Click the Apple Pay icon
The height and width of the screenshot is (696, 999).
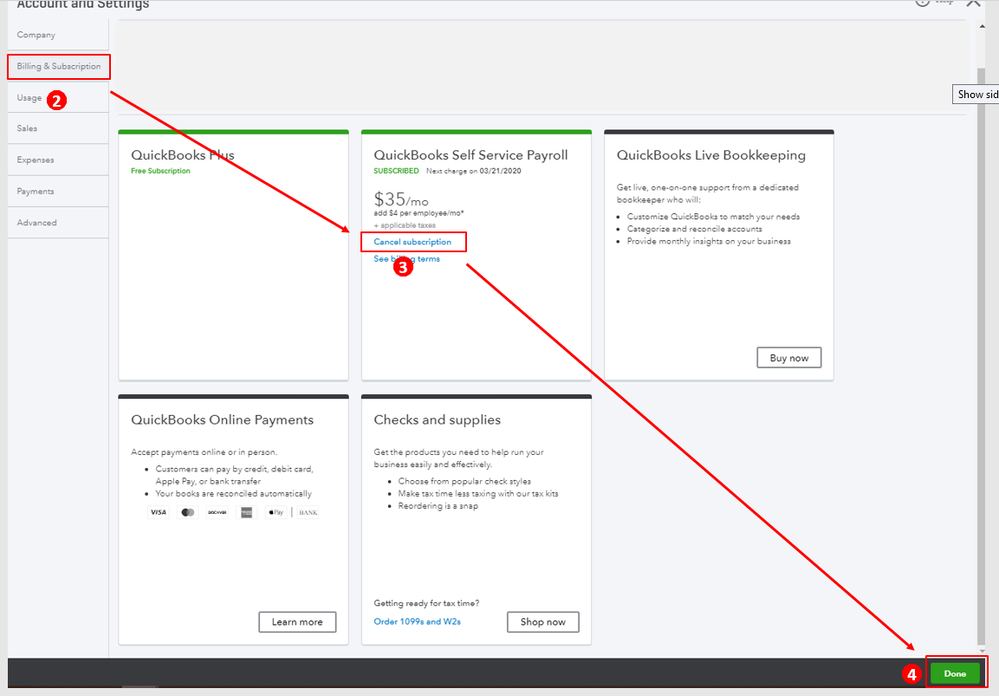(x=275, y=512)
